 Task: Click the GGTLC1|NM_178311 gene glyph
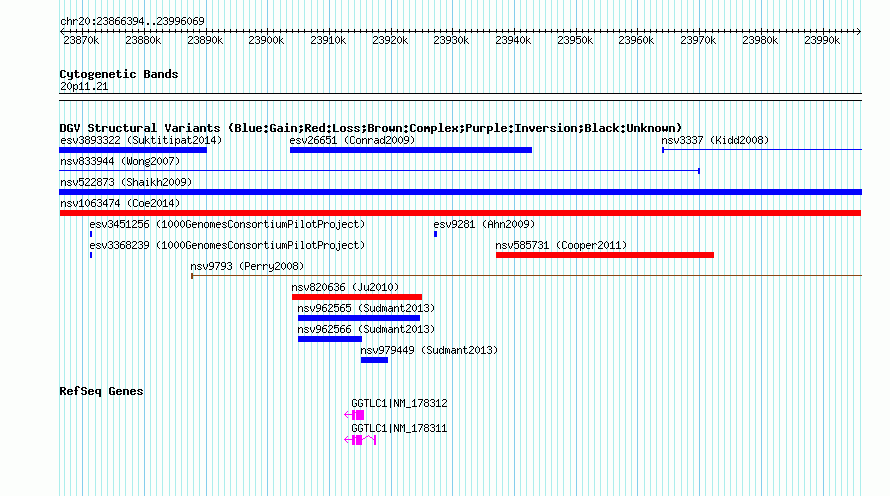point(360,440)
